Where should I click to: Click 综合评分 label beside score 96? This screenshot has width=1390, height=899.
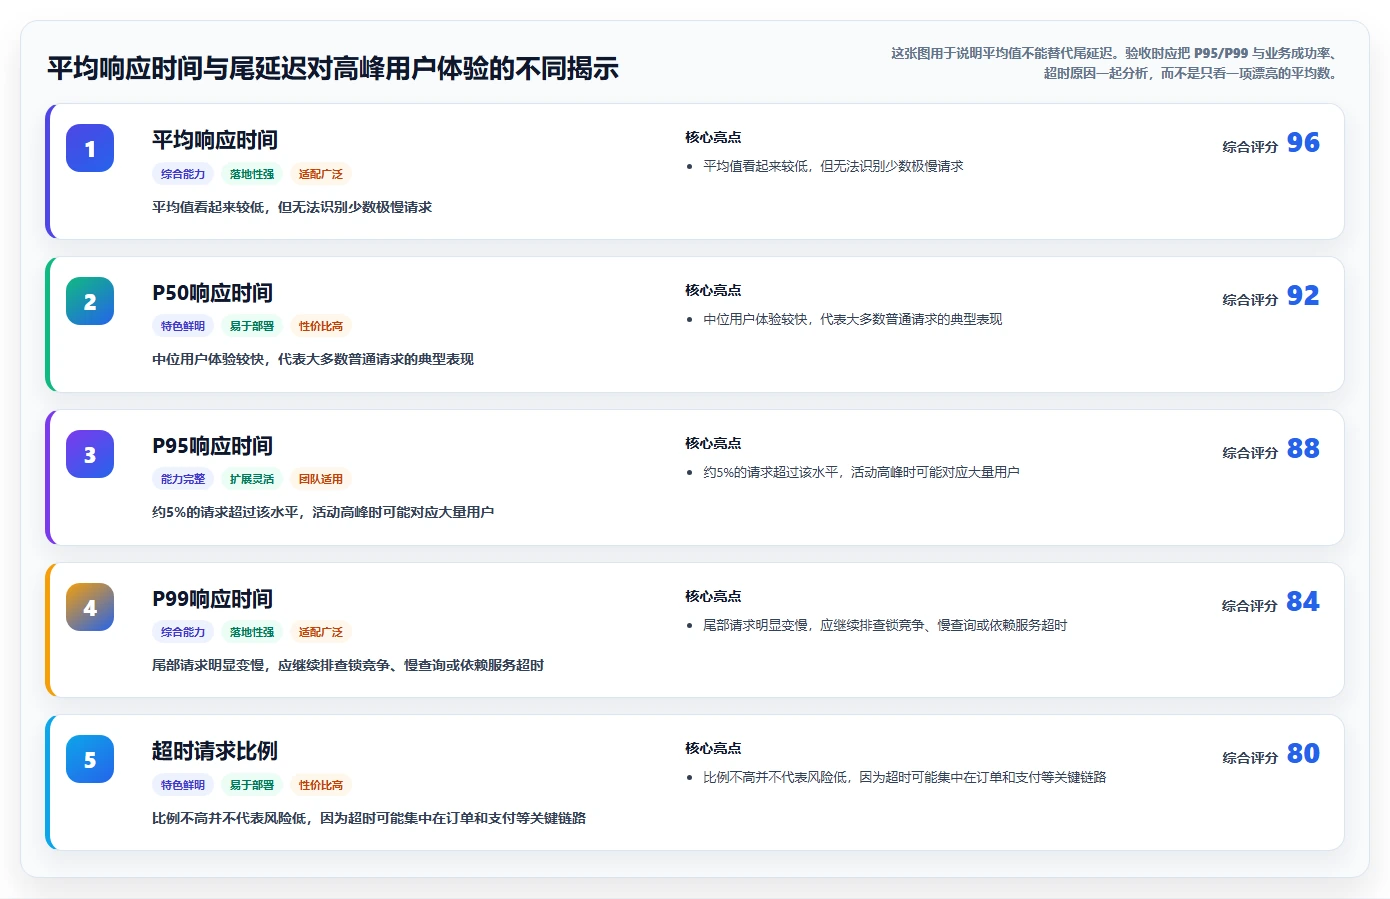pyautogui.click(x=1250, y=147)
